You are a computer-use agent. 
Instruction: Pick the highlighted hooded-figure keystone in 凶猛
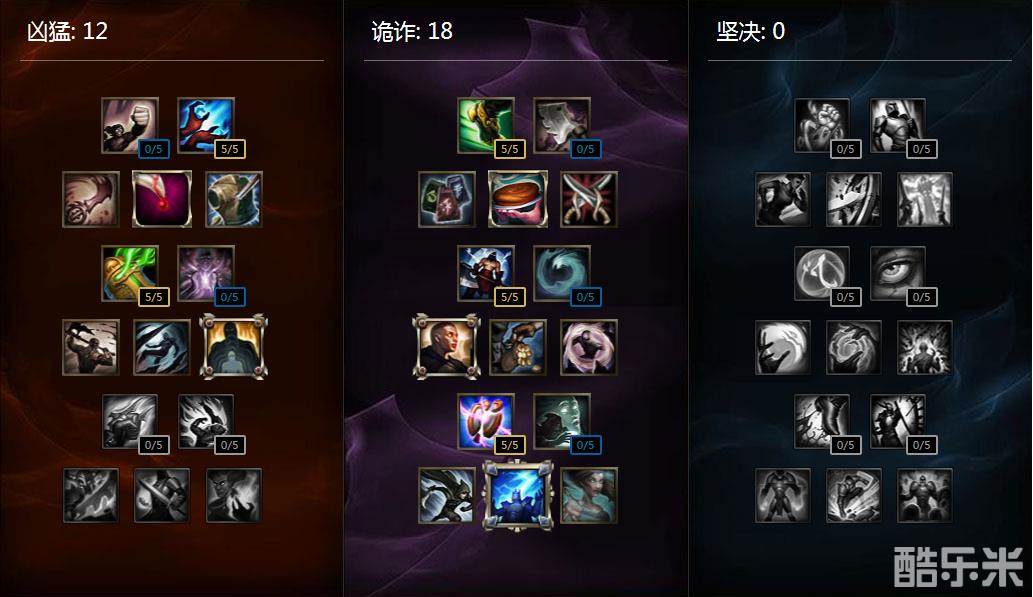[233, 347]
